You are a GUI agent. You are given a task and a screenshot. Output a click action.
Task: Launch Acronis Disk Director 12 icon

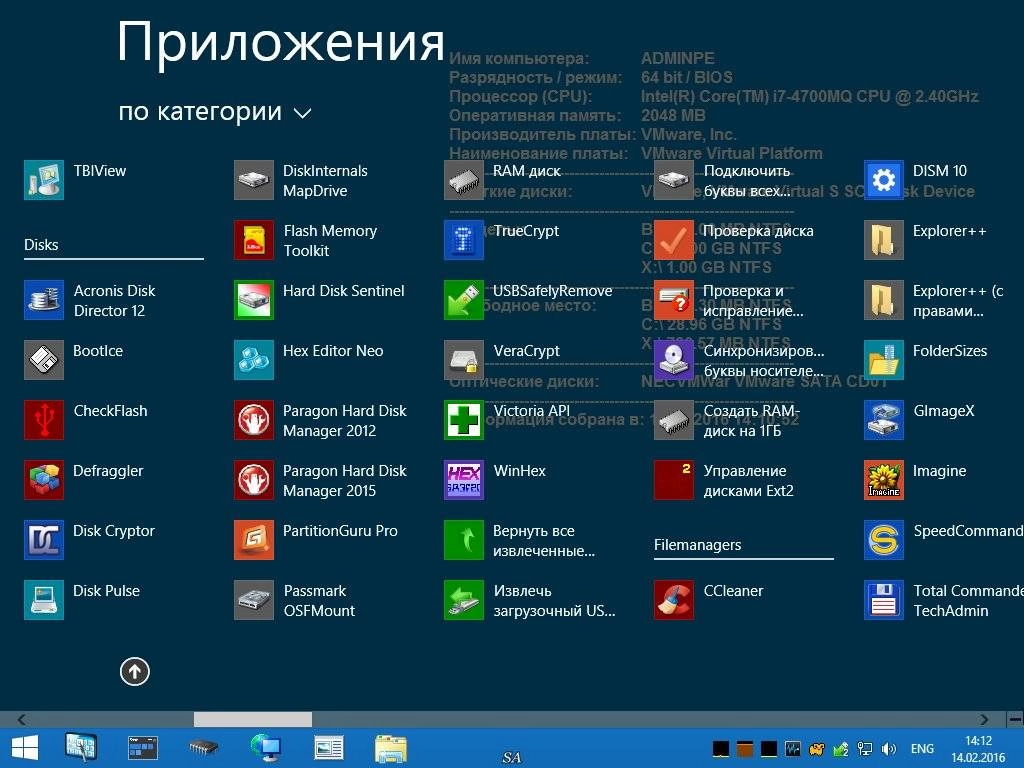[44, 300]
